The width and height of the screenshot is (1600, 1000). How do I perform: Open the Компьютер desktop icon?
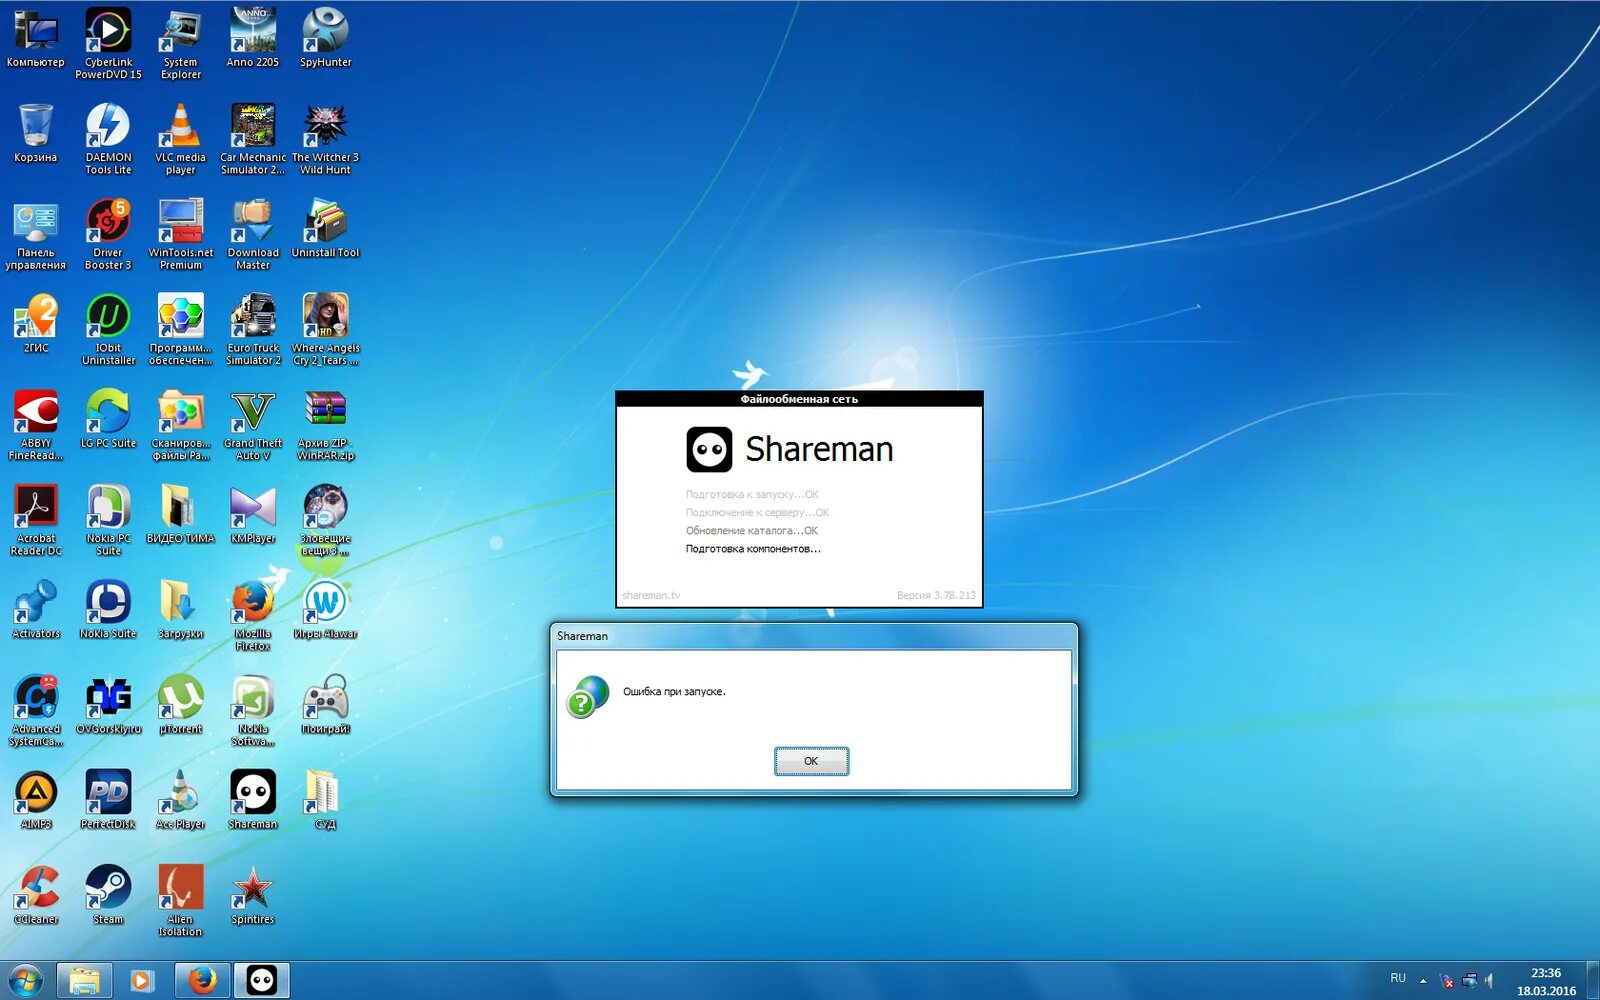point(36,40)
